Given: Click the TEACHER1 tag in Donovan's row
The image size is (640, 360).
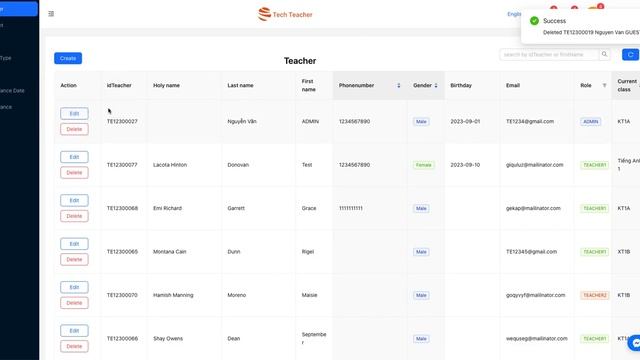Looking at the screenshot, I should pos(595,165).
